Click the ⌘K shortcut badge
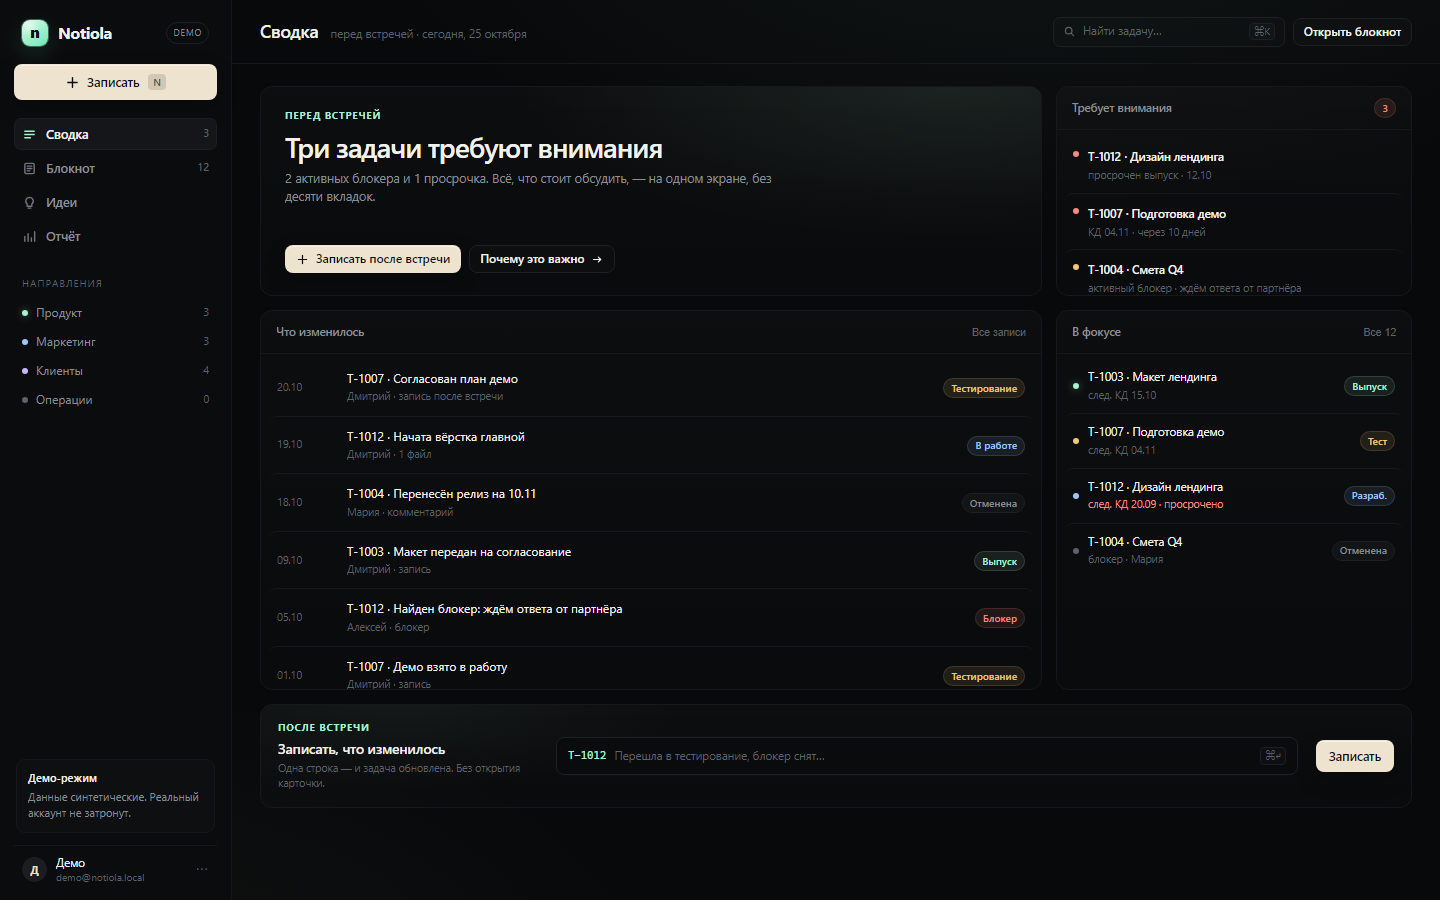 1262,32
